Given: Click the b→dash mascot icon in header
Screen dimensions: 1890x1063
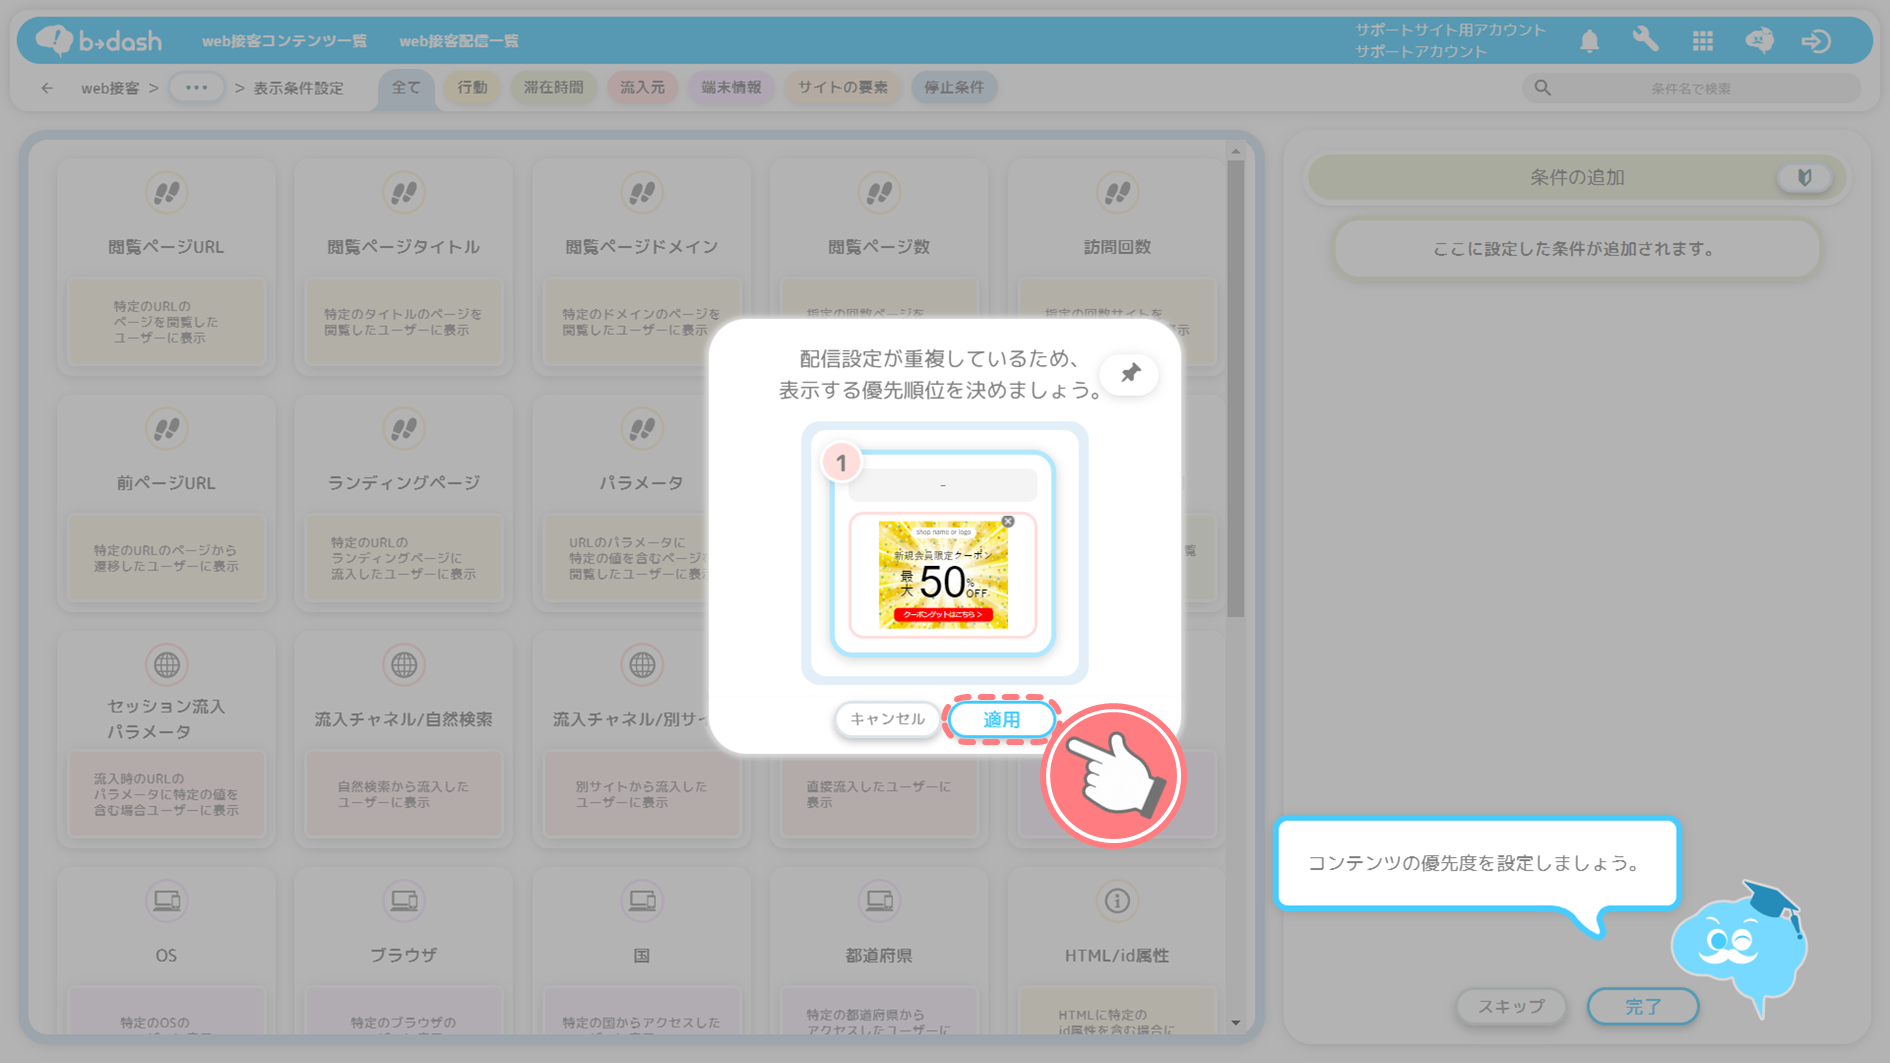Looking at the screenshot, I should pos(1759,41).
